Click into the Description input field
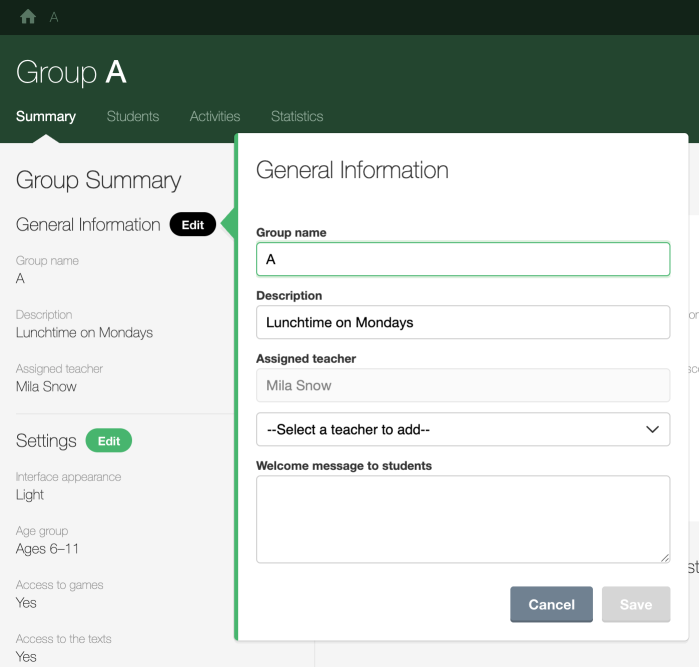The image size is (699, 667). pyautogui.click(x=462, y=322)
